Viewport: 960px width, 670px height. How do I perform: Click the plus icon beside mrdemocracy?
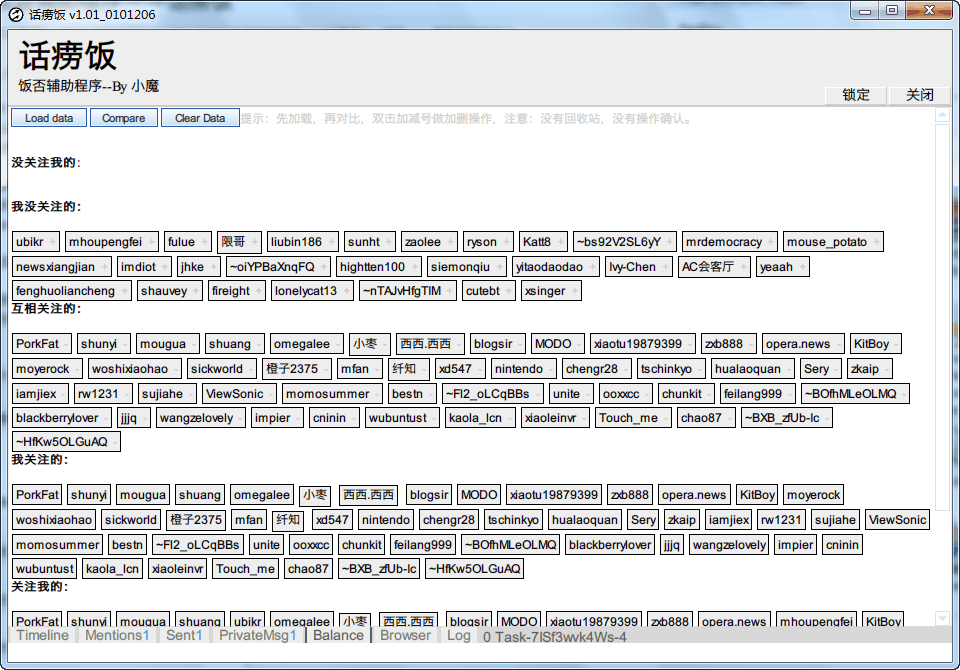point(770,242)
